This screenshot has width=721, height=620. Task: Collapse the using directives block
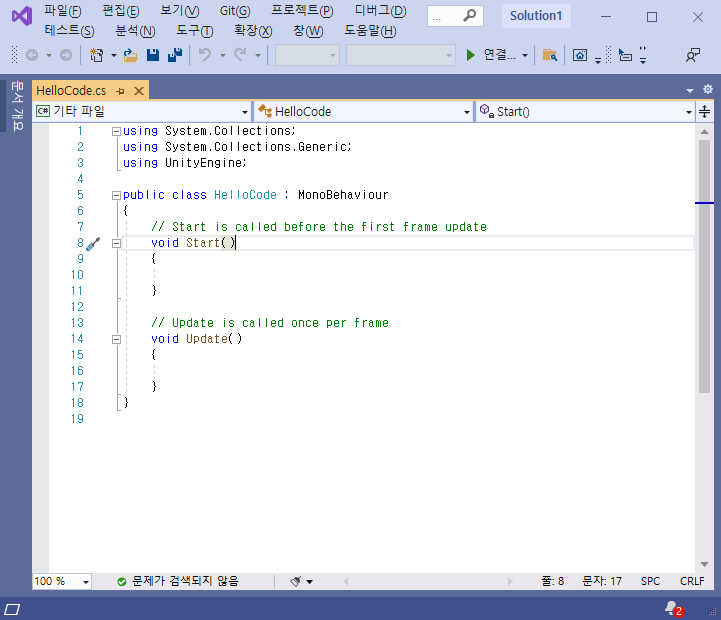tap(116, 132)
